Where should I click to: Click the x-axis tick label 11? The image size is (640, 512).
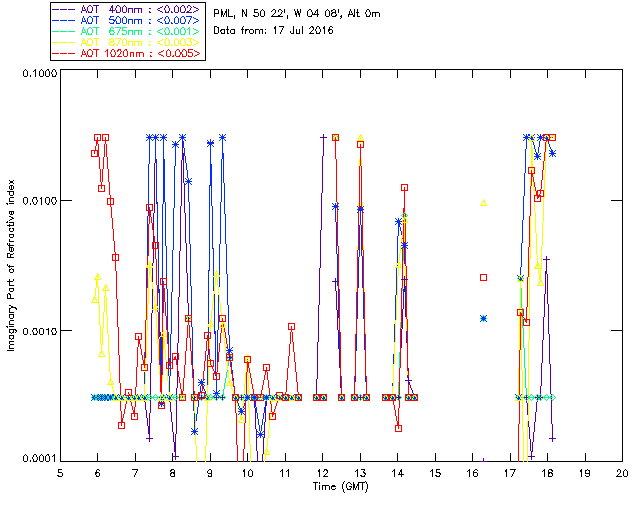tap(285, 473)
